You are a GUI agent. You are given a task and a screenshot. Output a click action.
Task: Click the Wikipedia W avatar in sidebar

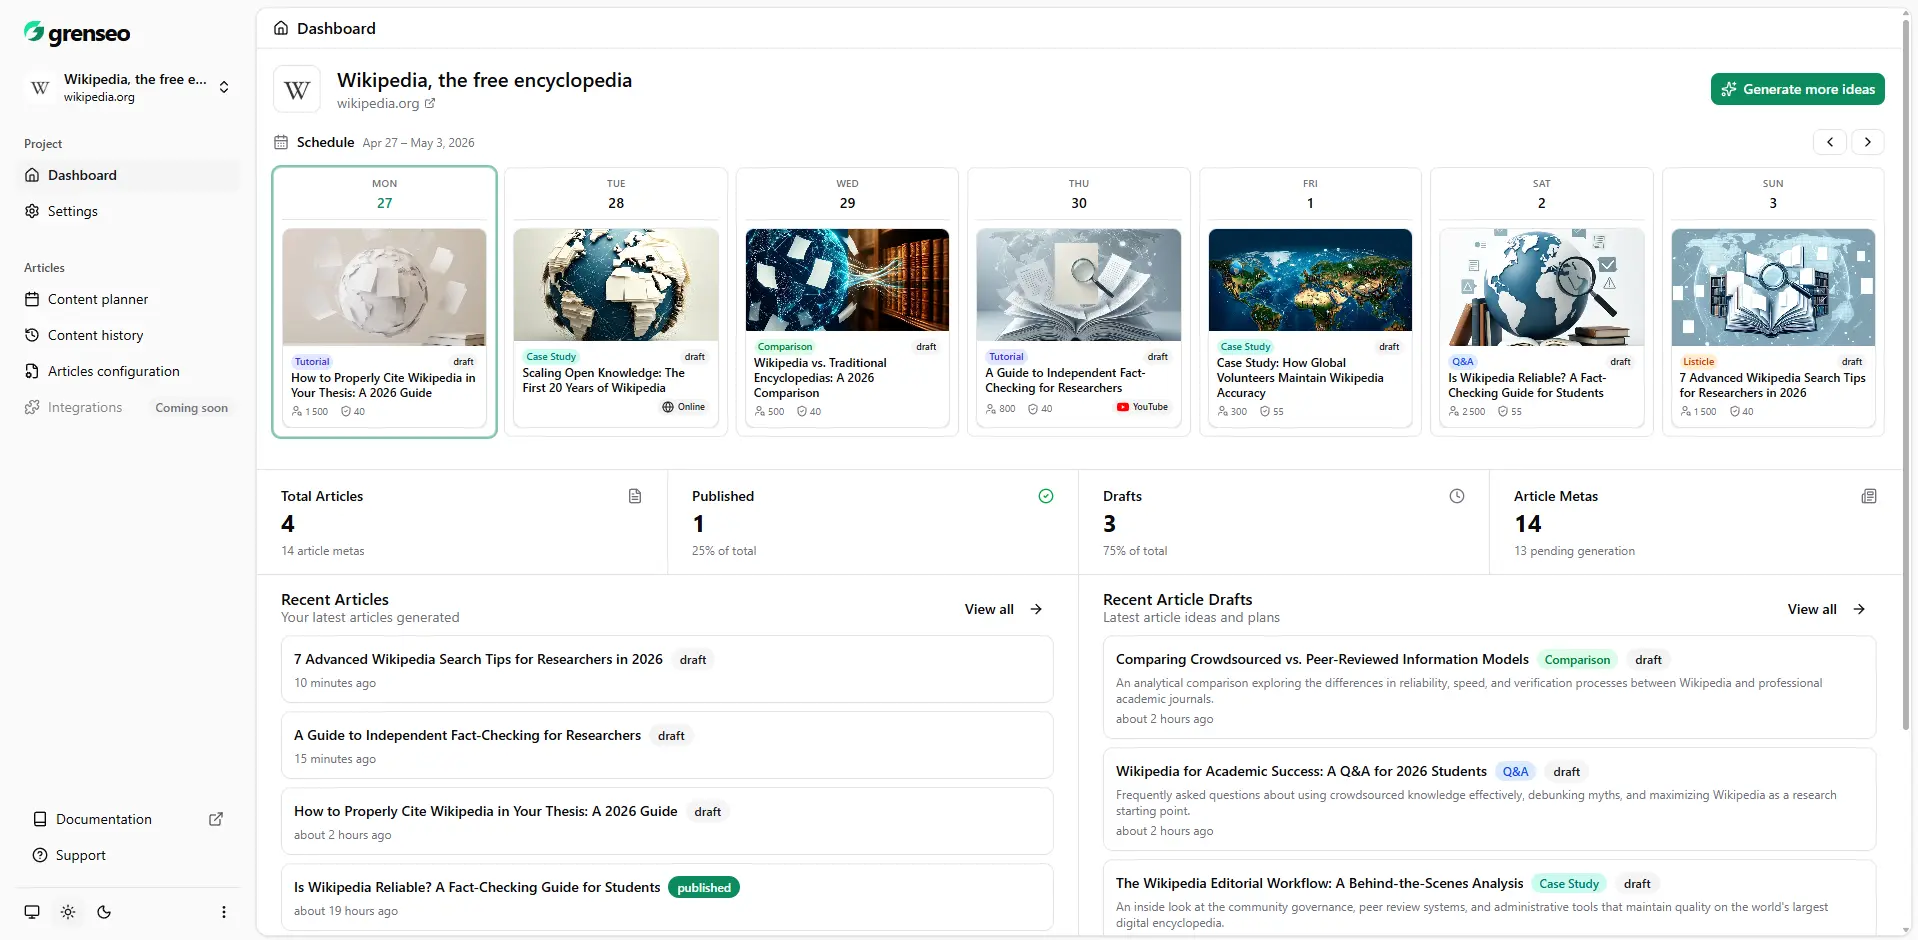[40, 88]
